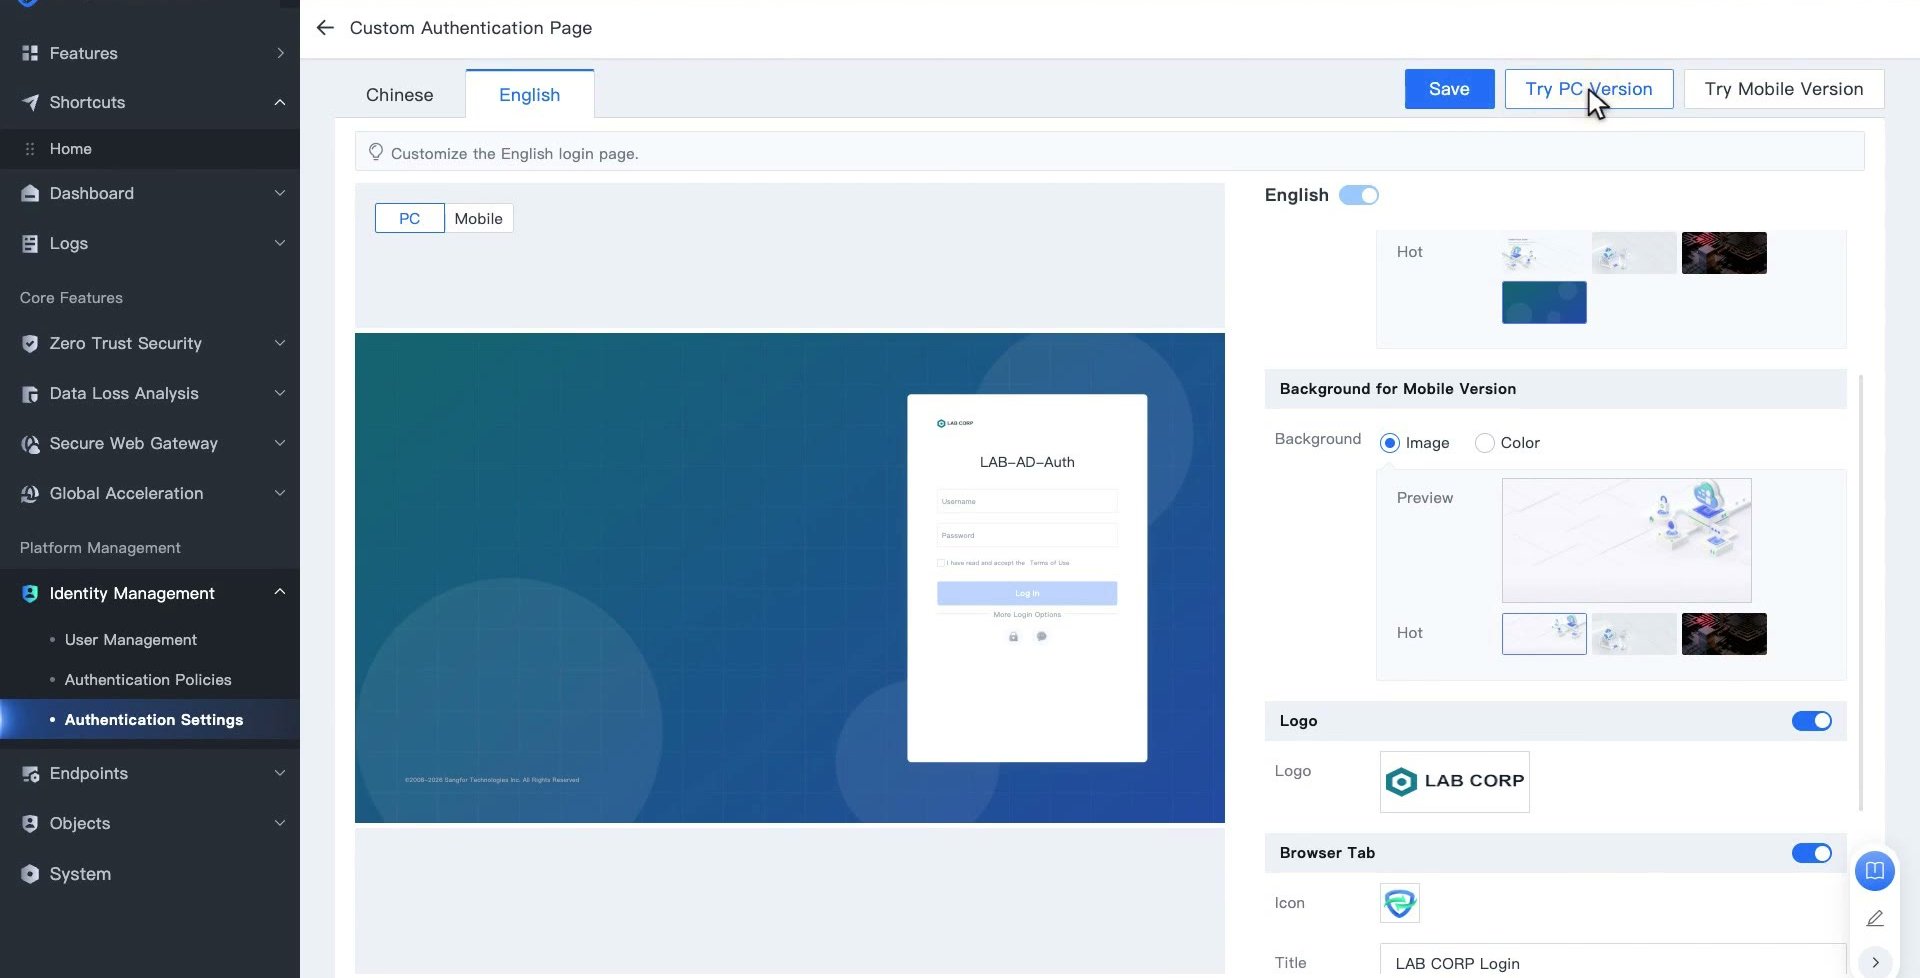1920x978 pixels.
Task: Expand the Dashboard chevron
Action: pyautogui.click(x=280, y=193)
